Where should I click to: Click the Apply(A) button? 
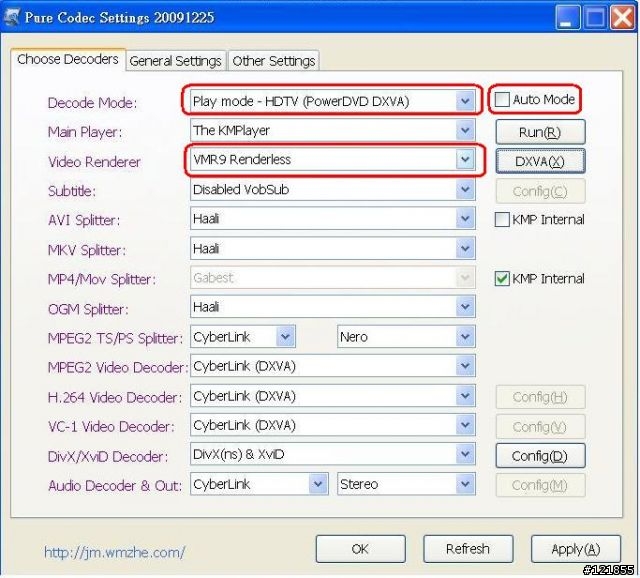tap(576, 549)
